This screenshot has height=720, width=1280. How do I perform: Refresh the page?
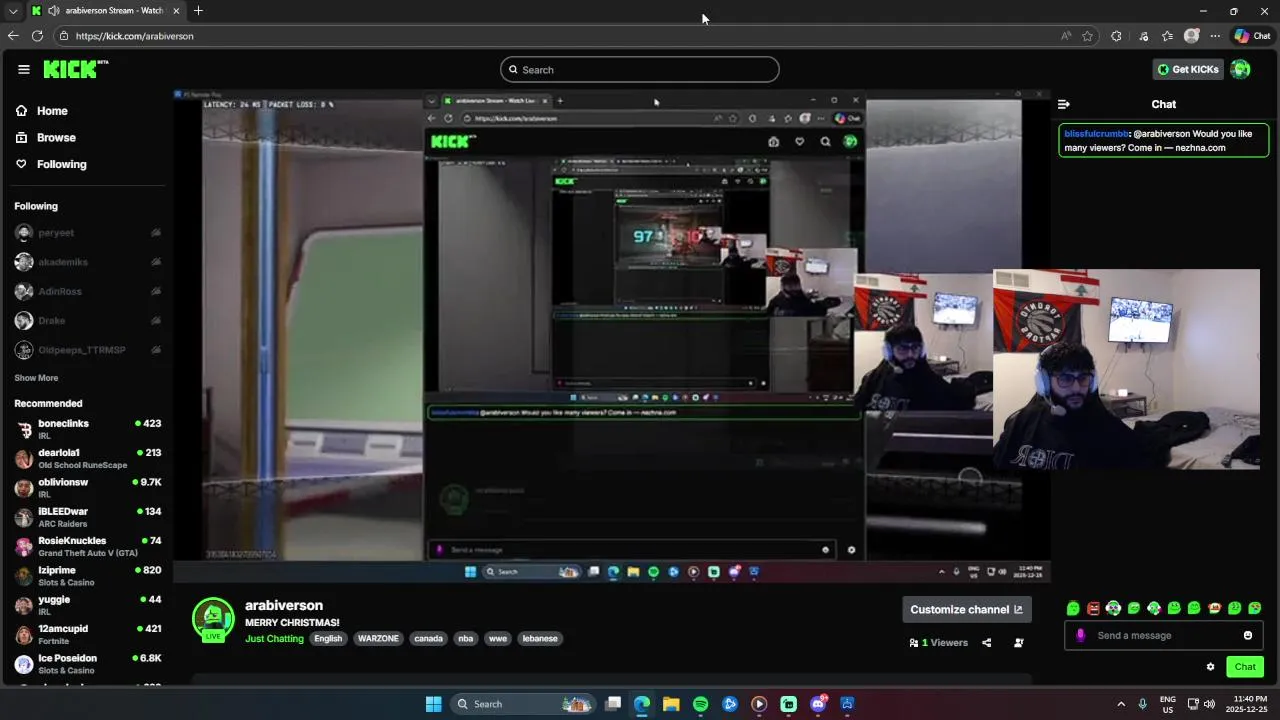click(37, 36)
